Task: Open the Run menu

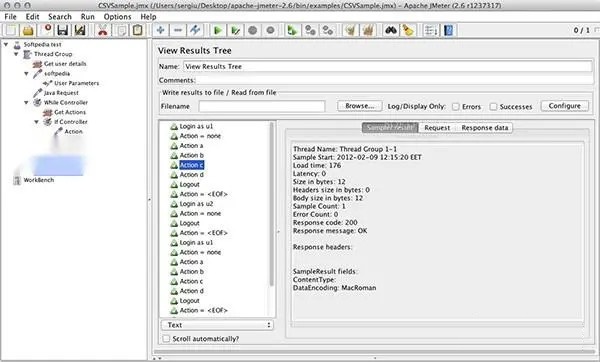Action: pyautogui.click(x=88, y=16)
